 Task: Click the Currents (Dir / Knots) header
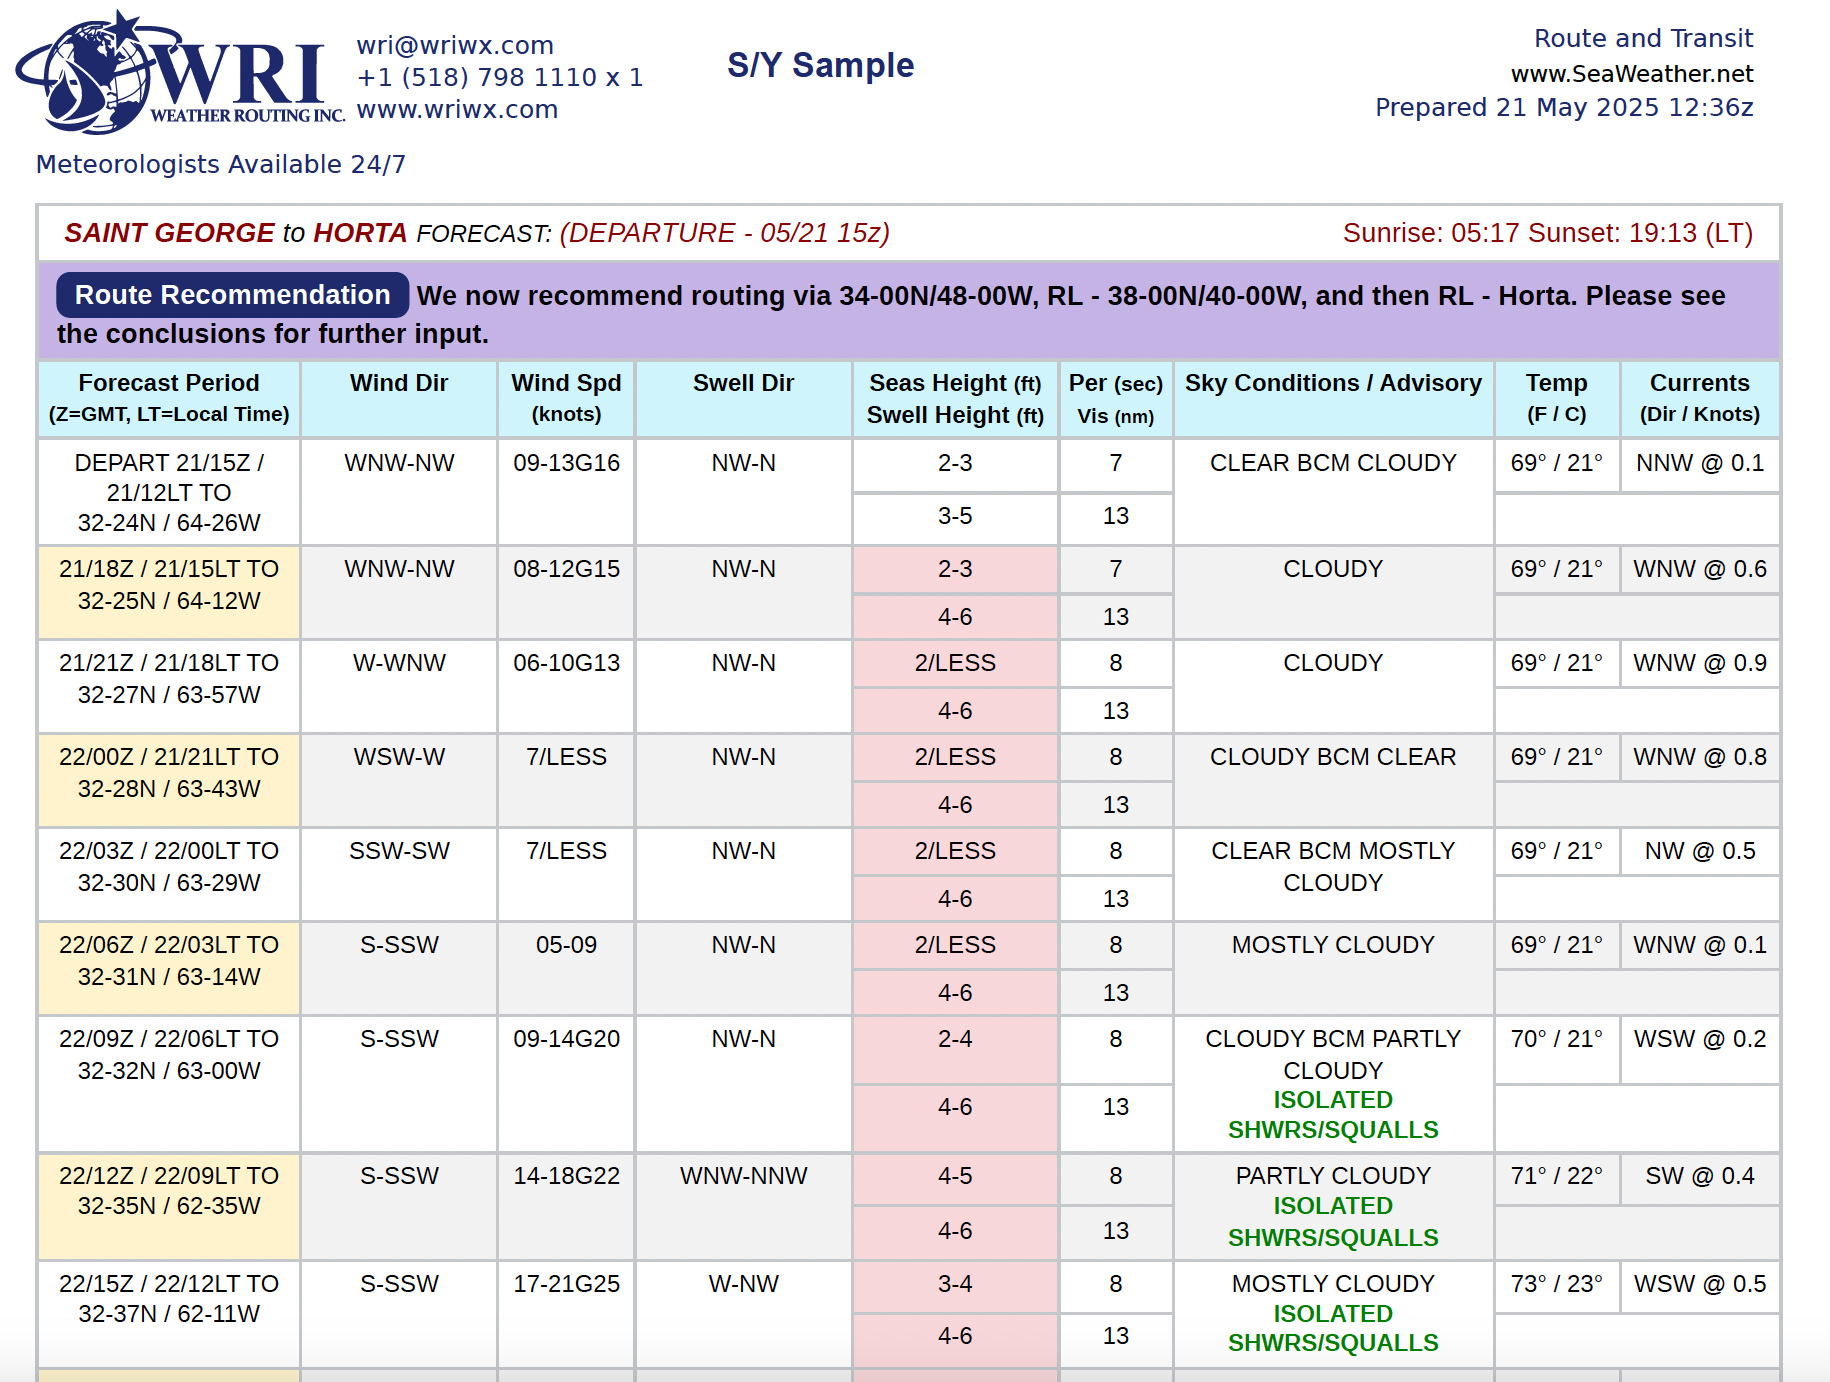1699,398
